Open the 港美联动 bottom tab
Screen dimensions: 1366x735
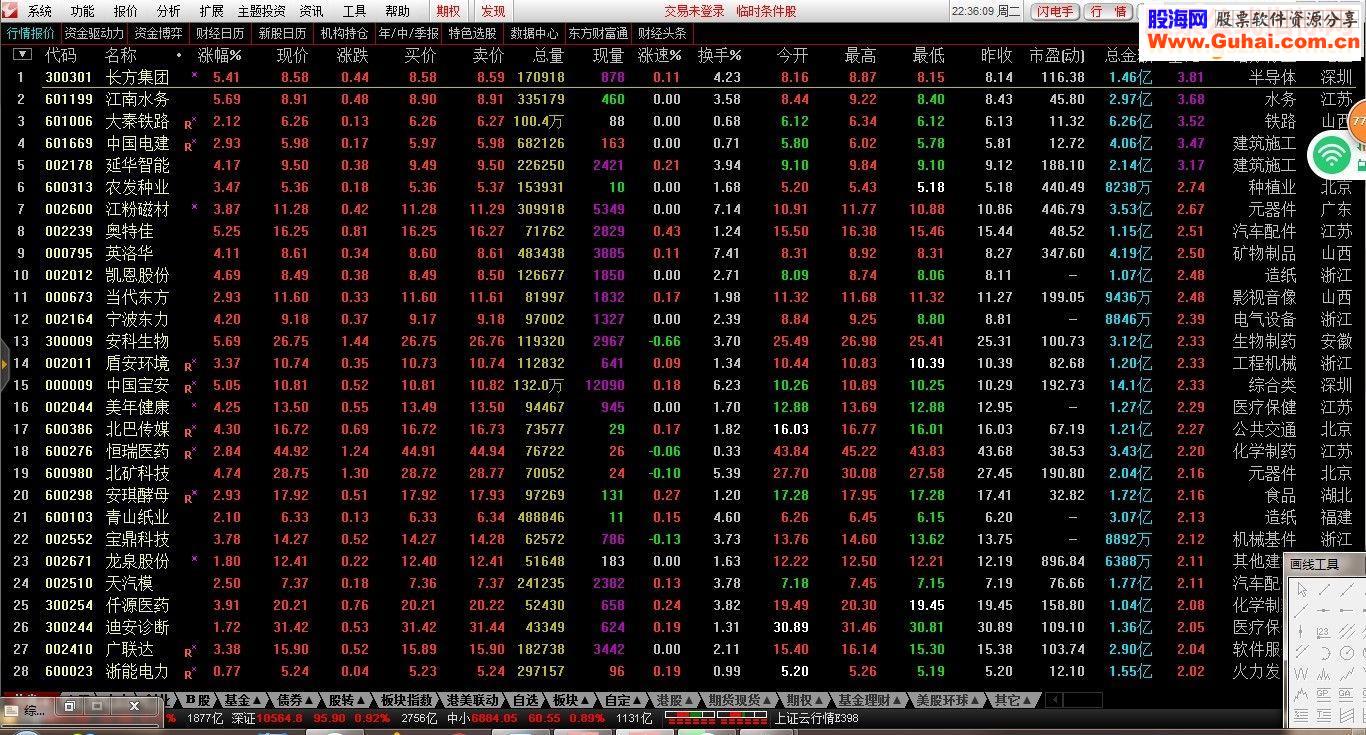pos(473,700)
